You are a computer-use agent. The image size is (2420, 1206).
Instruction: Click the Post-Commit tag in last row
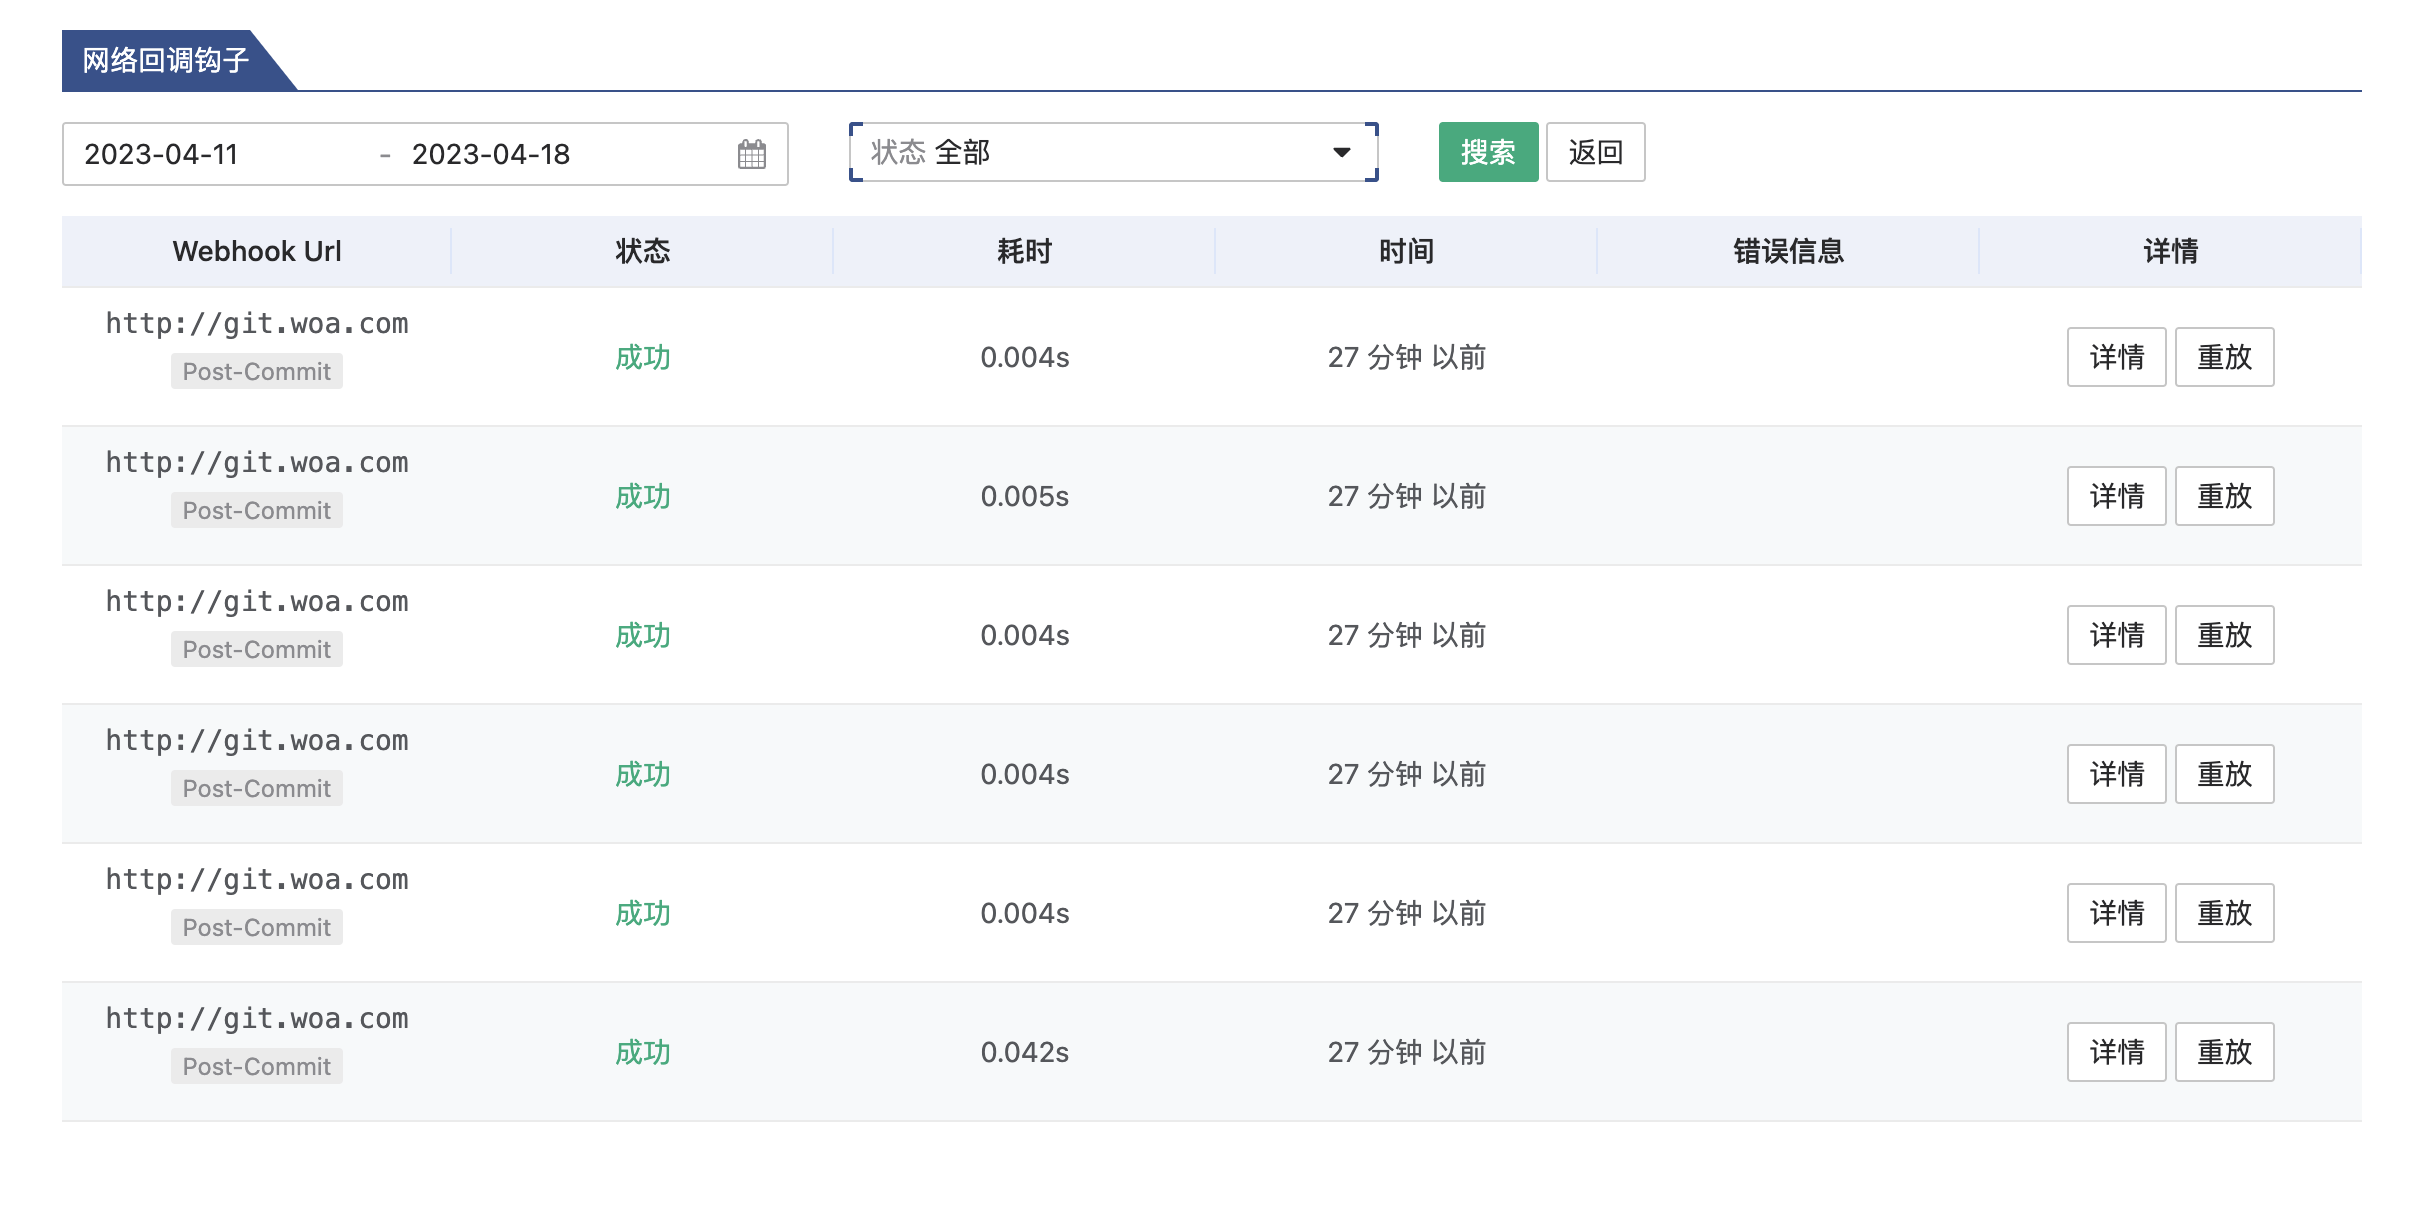256,1066
